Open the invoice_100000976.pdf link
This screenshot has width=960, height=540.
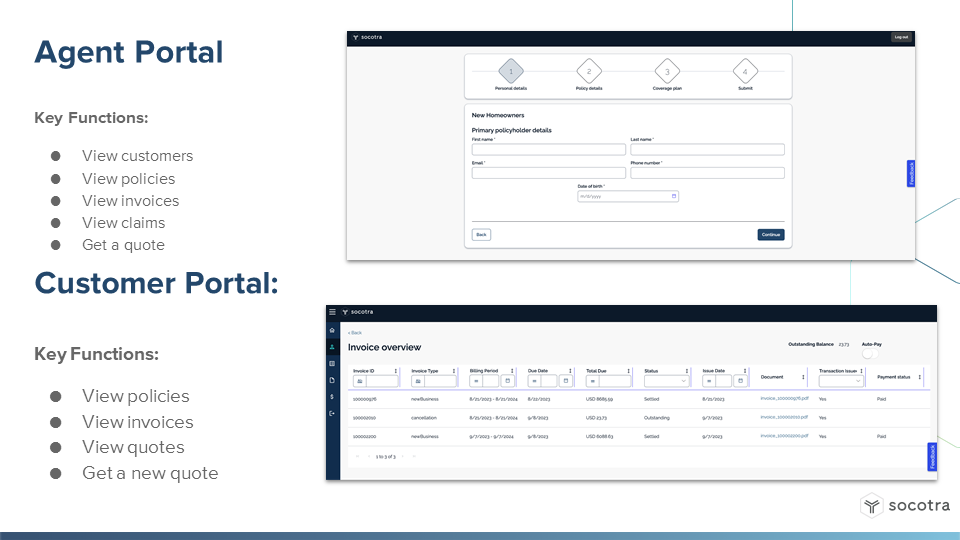click(x=784, y=399)
